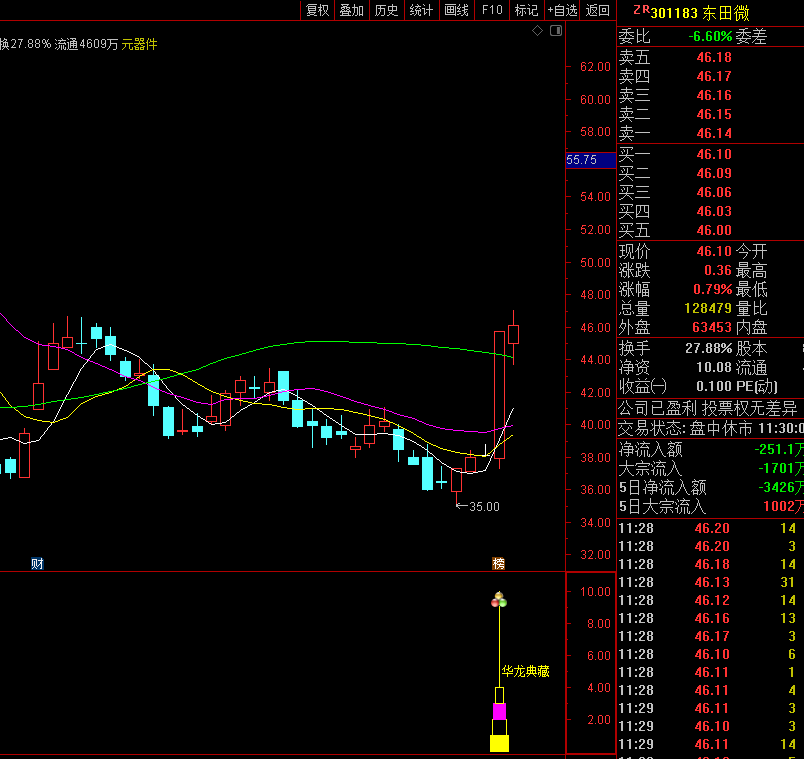Select the magenta block in the indicator pane
804x759 pixels.
coord(499,712)
